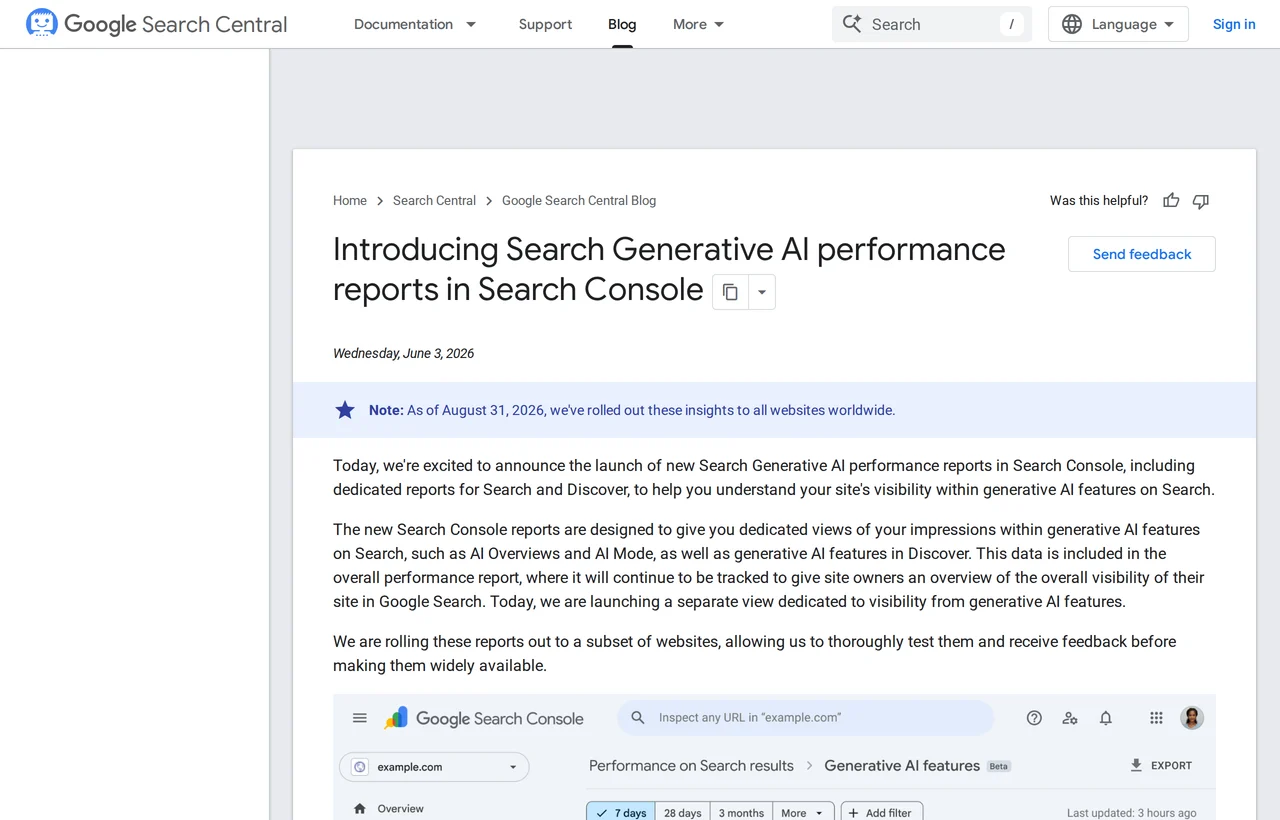Click Performance on Search results breadcrumb
Image resolution: width=1280 pixels, height=820 pixels.
pos(691,766)
